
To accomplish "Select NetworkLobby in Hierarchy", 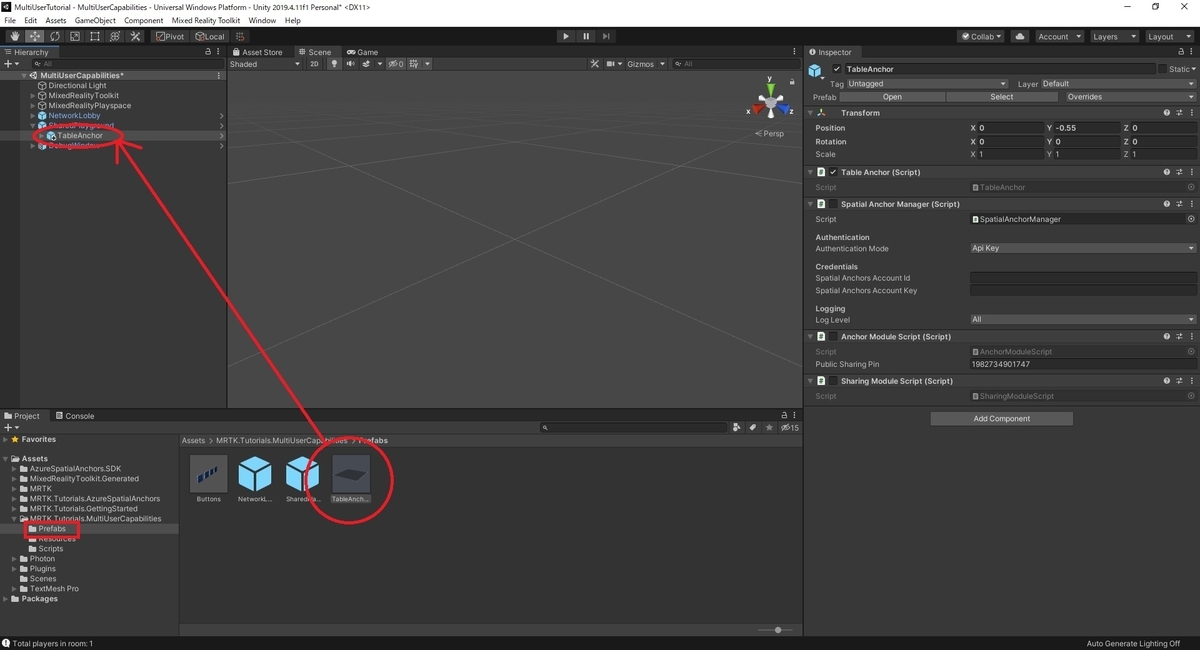I will pos(74,115).
